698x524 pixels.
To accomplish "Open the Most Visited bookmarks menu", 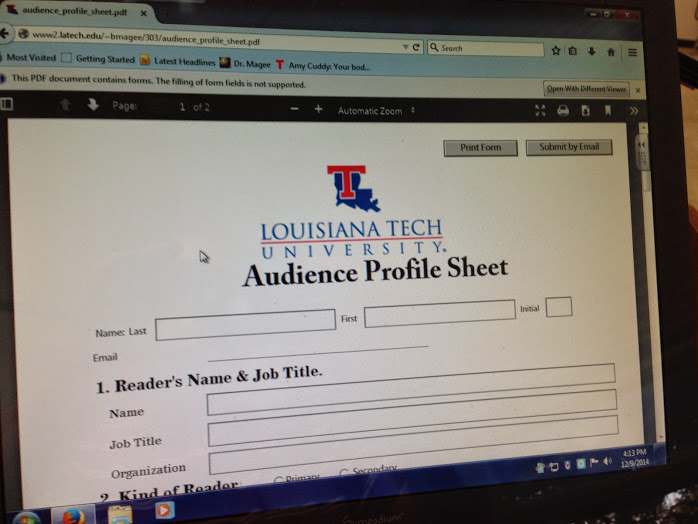I will pyautogui.click(x=28, y=57).
